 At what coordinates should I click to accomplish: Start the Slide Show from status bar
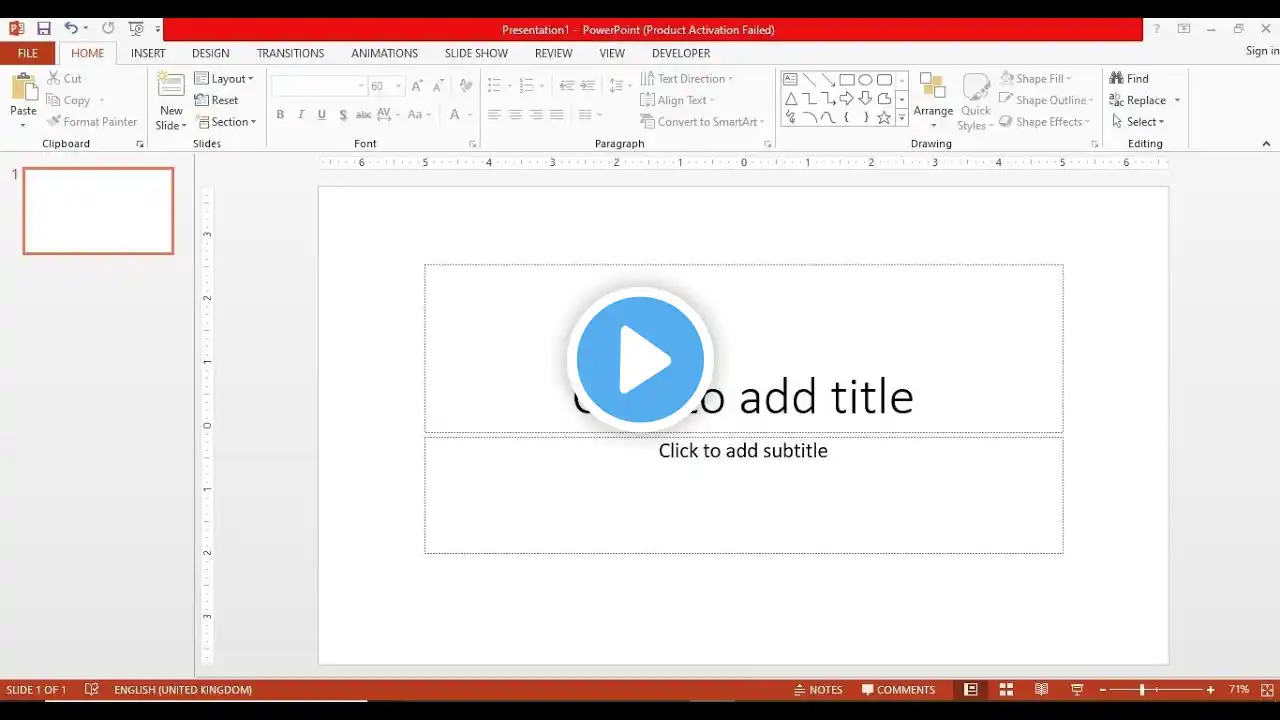click(1077, 690)
